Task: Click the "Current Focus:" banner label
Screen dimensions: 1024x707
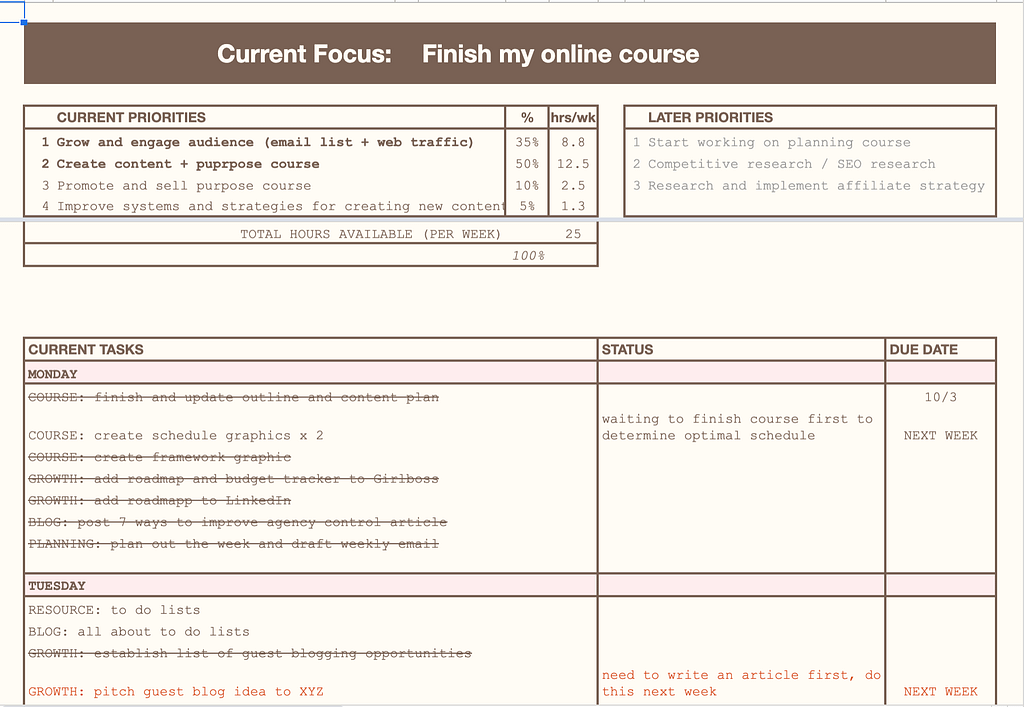Action: coord(304,54)
